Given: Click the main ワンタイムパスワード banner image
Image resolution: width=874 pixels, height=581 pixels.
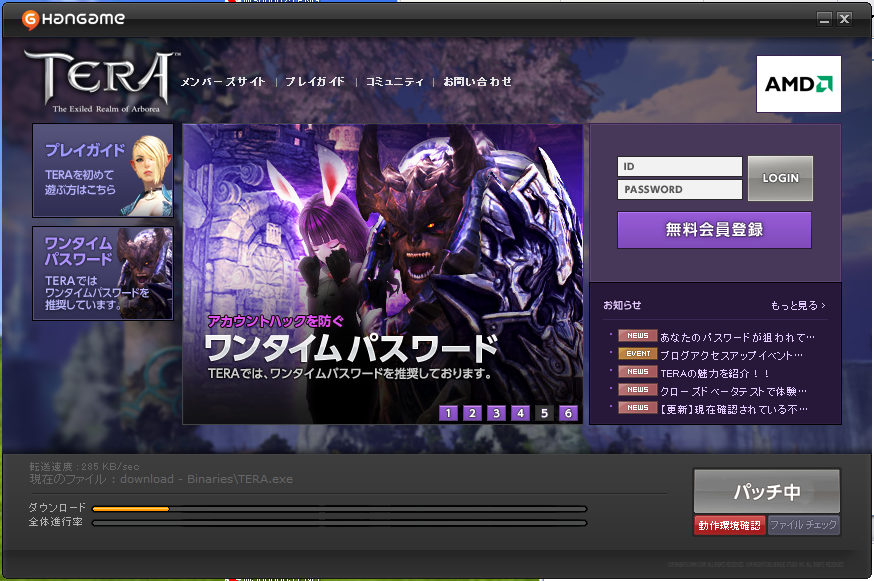Looking at the screenshot, I should [x=382, y=274].
